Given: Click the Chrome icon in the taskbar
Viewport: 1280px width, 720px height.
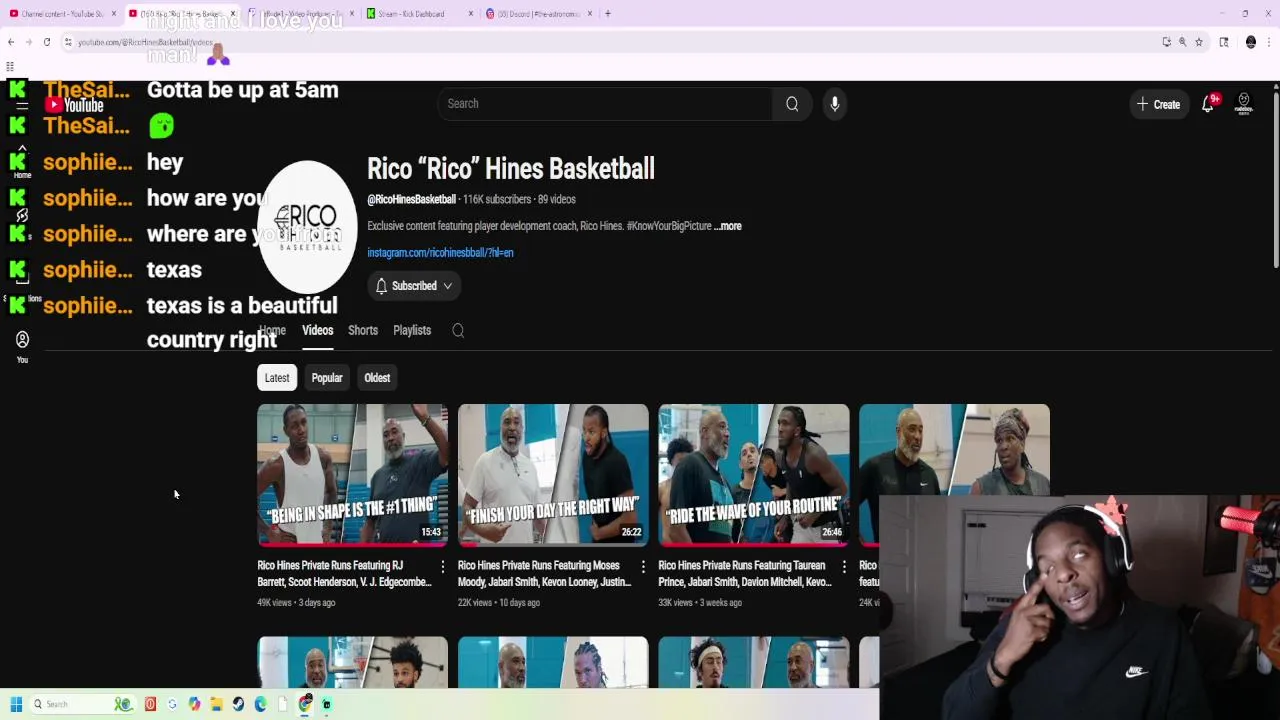Looking at the screenshot, I should tap(305, 704).
